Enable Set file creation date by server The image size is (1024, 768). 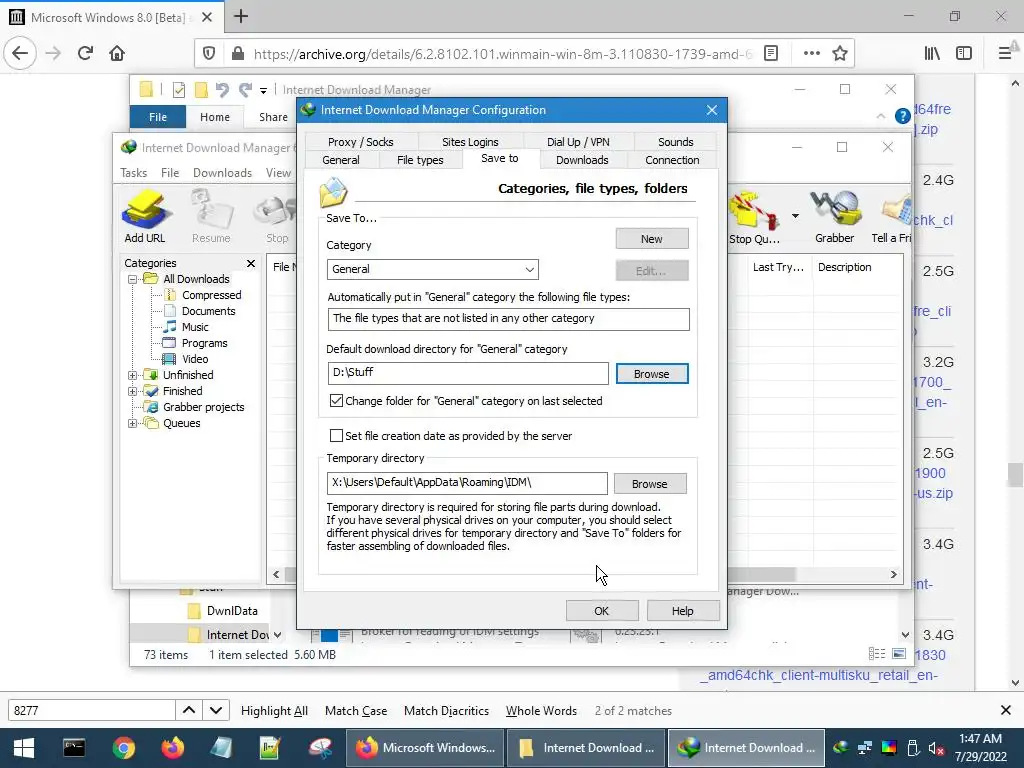click(336, 436)
